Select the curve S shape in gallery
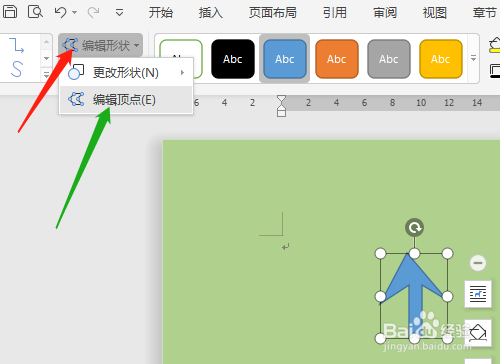This screenshot has width=500, height=364. pos(16,69)
